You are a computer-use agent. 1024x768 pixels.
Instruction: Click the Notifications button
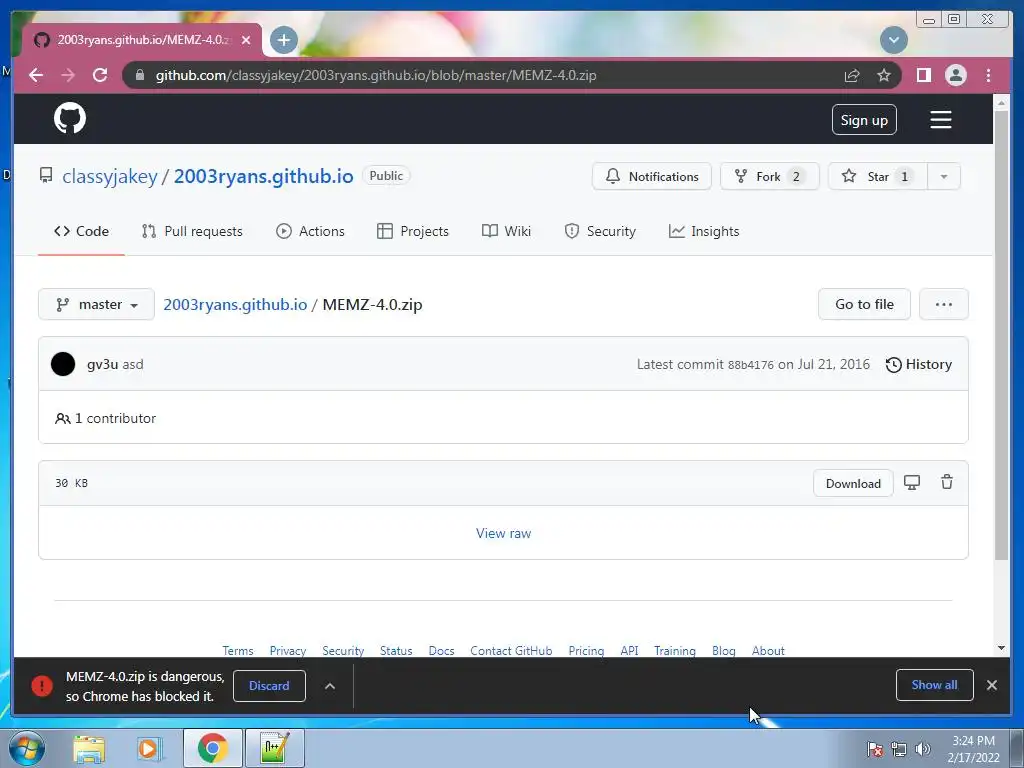point(652,176)
